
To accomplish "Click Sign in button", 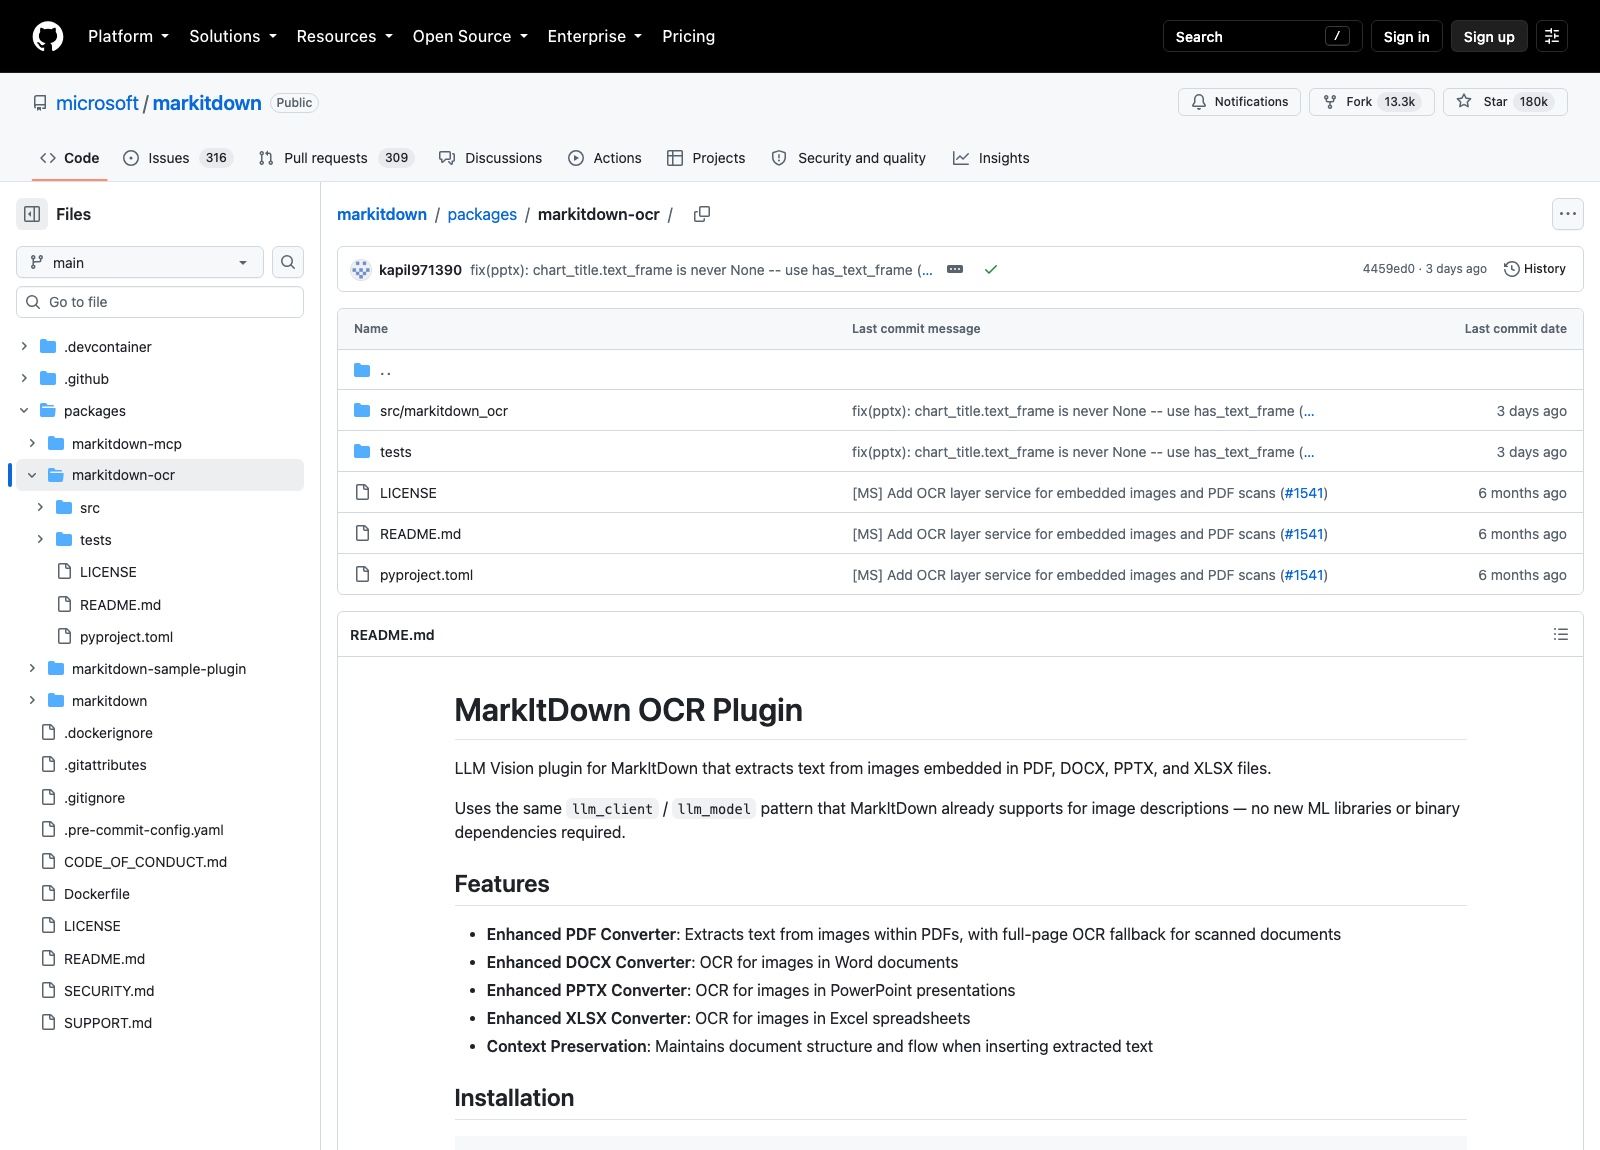I will (1406, 36).
